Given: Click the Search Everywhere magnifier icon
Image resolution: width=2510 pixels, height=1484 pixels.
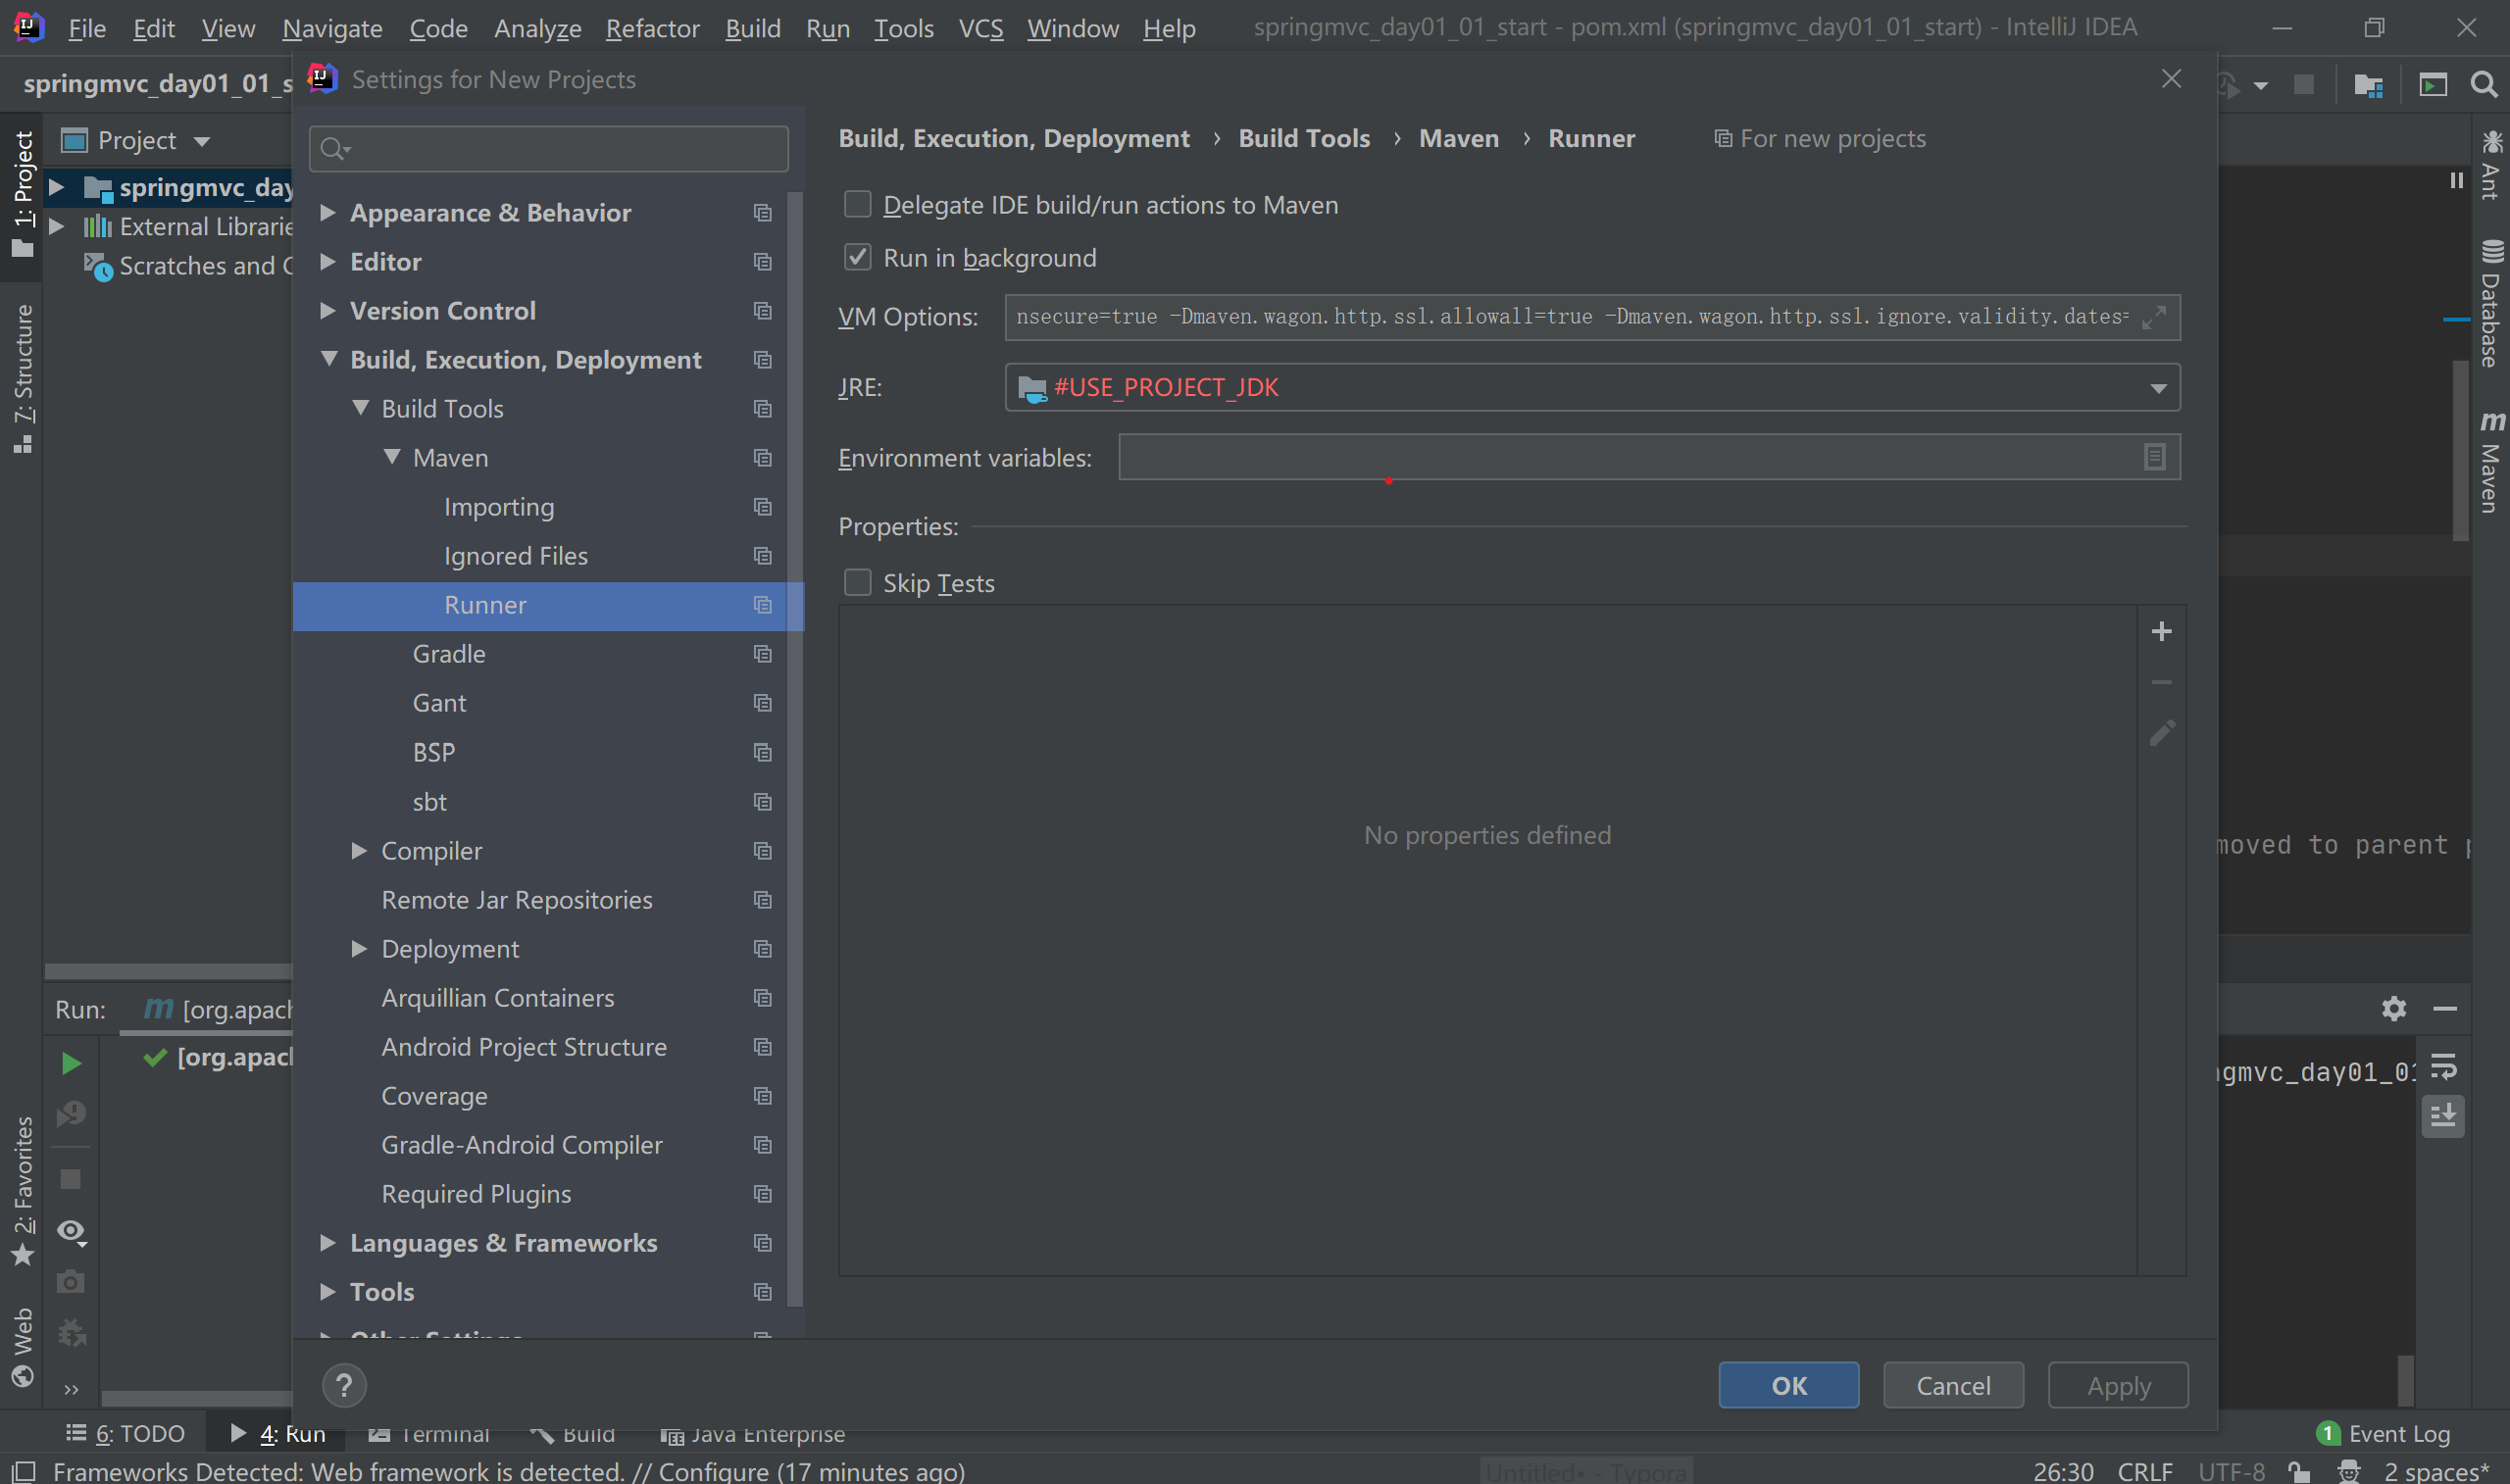Looking at the screenshot, I should pyautogui.click(x=2484, y=84).
